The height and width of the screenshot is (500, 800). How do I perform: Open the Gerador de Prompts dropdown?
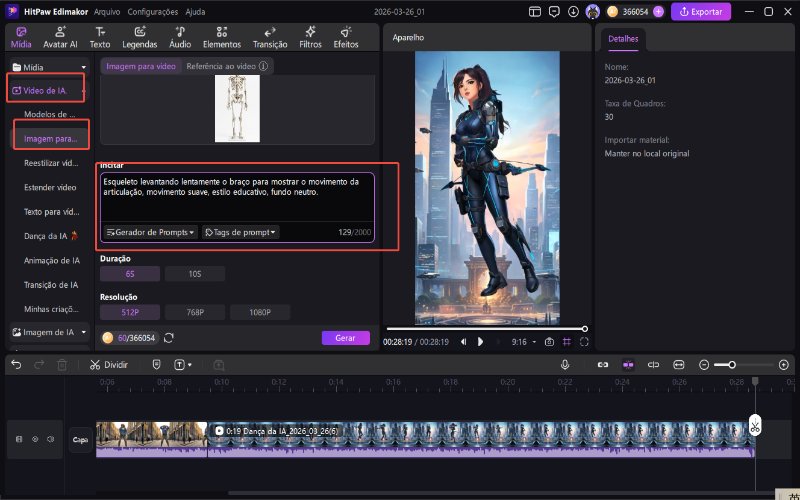[150, 232]
